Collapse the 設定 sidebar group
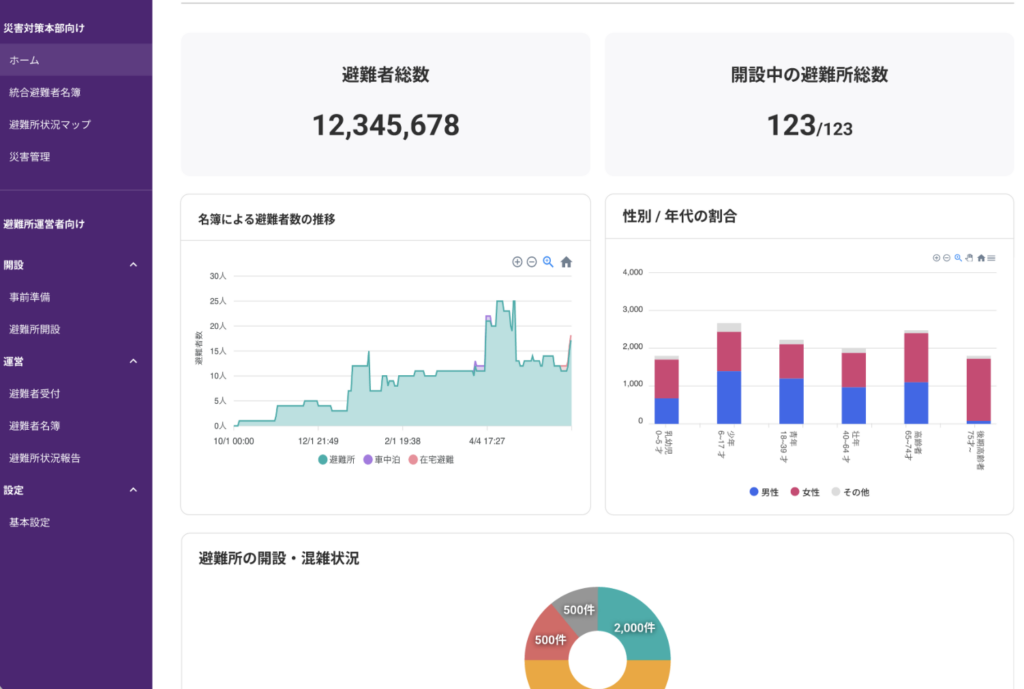The width and height of the screenshot is (1024, 689). pyautogui.click(x=134, y=490)
